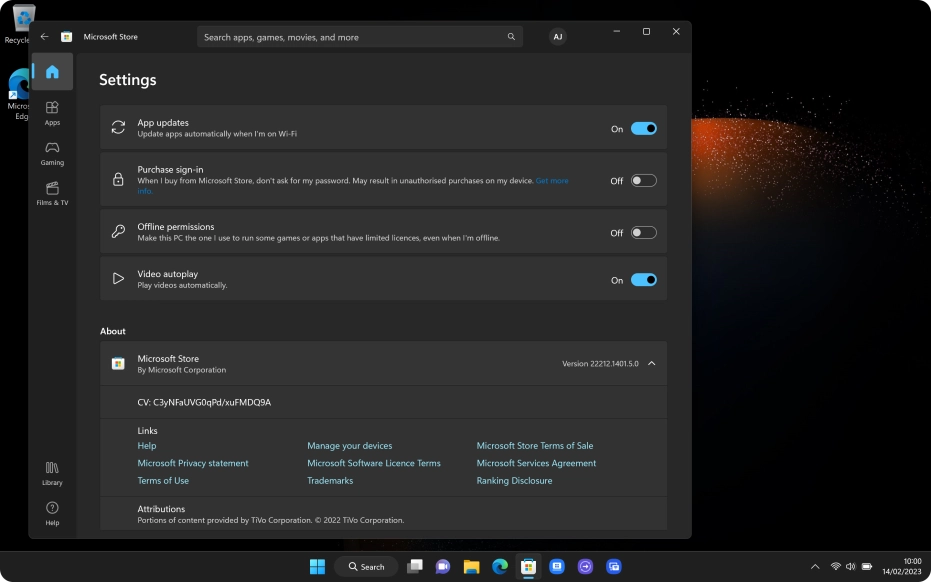Open Manage your devices link
The image size is (931, 582).
pyautogui.click(x=349, y=446)
